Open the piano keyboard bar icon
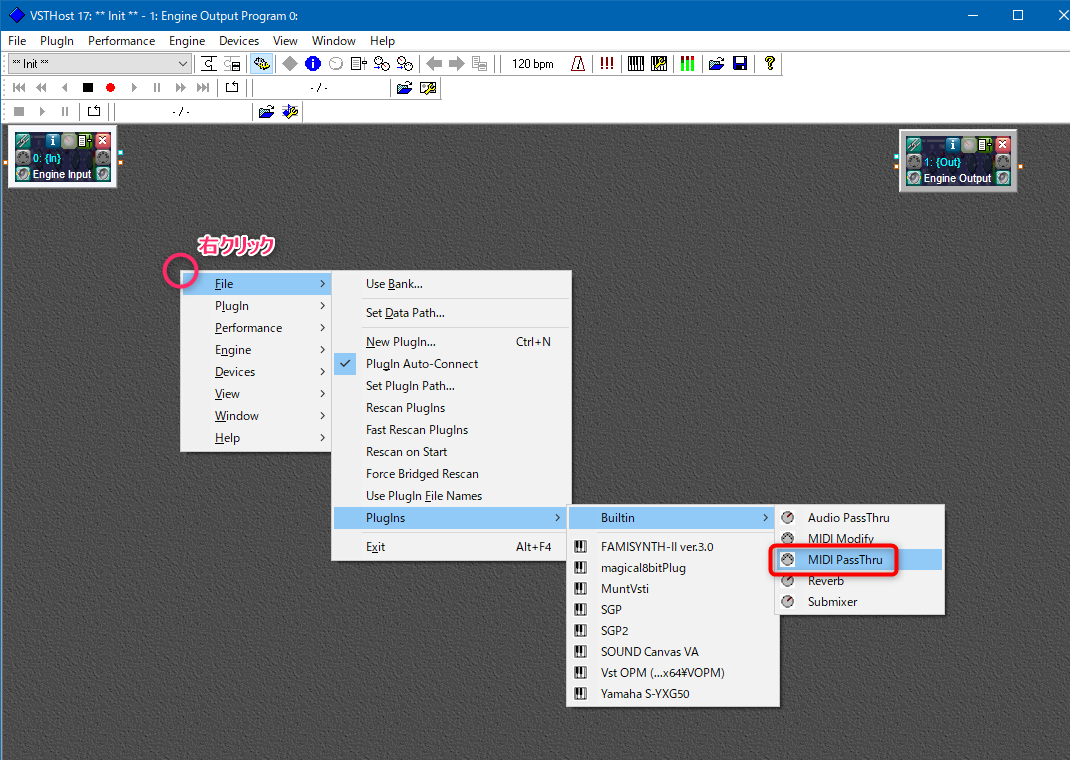1070x760 pixels. 636,63
